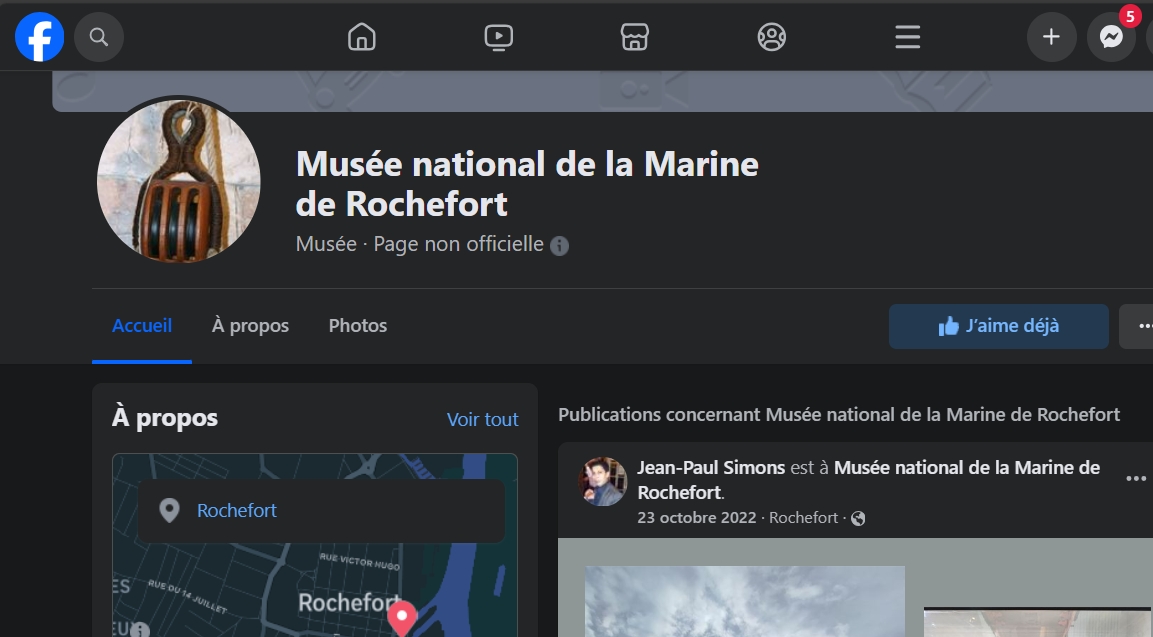Open Jean-Paul Simons avatar picture

(603, 482)
